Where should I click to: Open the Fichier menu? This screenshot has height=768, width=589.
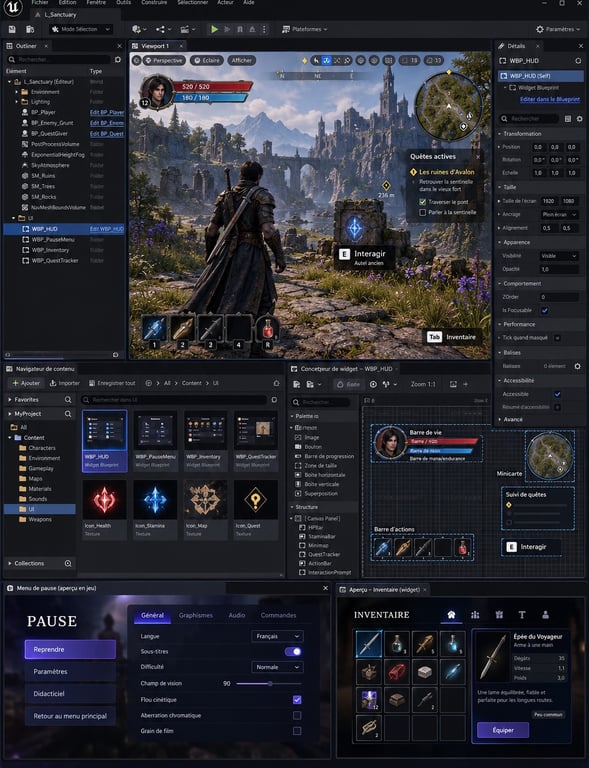tap(40, 2)
